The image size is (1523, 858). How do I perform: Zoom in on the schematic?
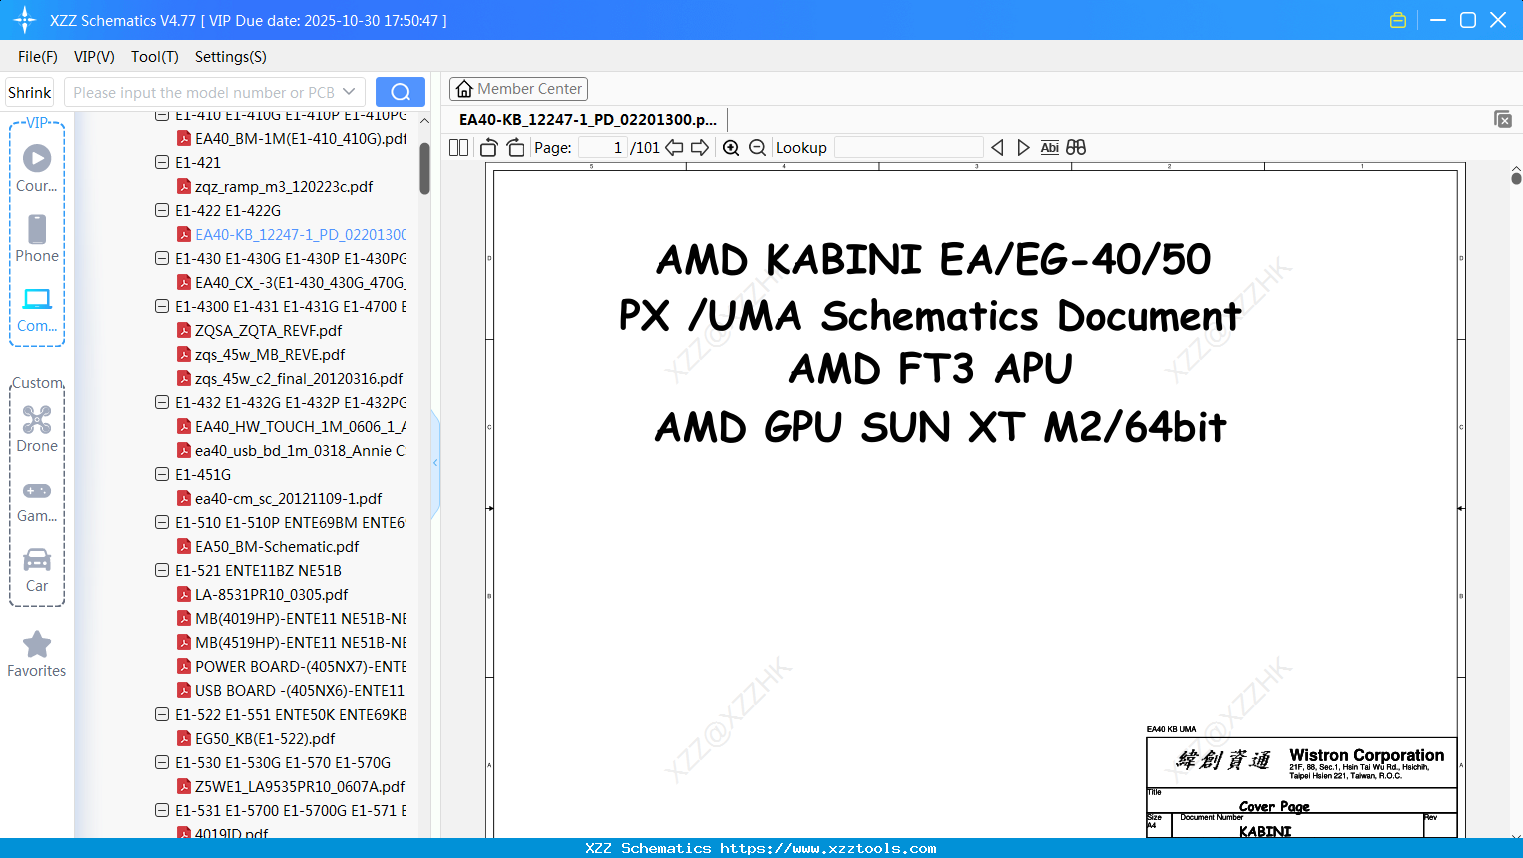pos(731,147)
